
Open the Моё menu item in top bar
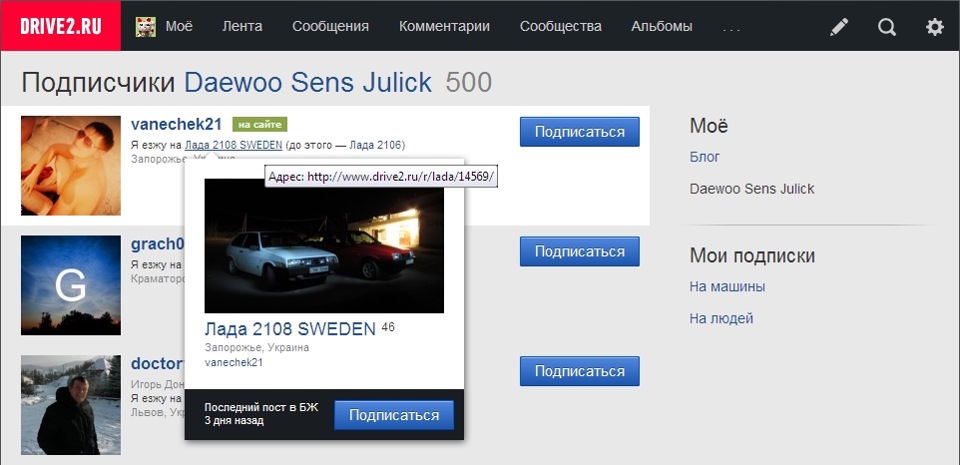[179, 26]
